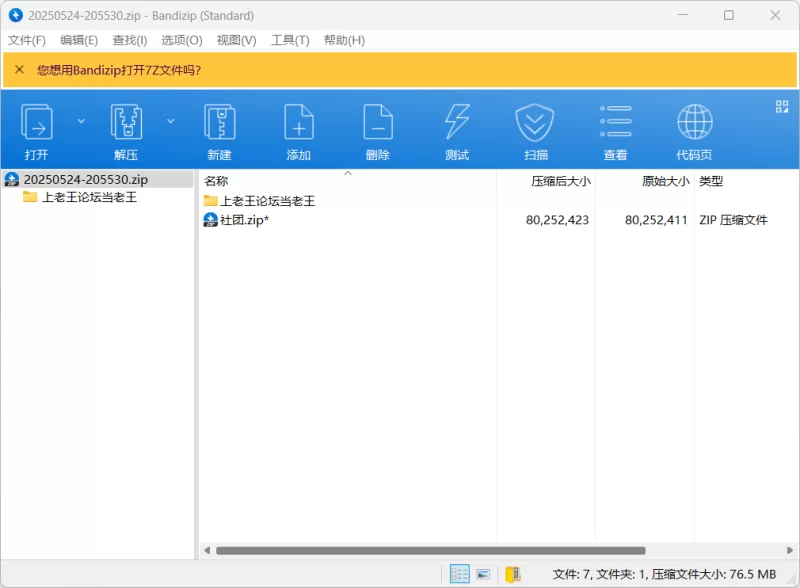Maximize the Bandizip window
Viewport: 800px width, 588px height.
pyautogui.click(x=729, y=15)
